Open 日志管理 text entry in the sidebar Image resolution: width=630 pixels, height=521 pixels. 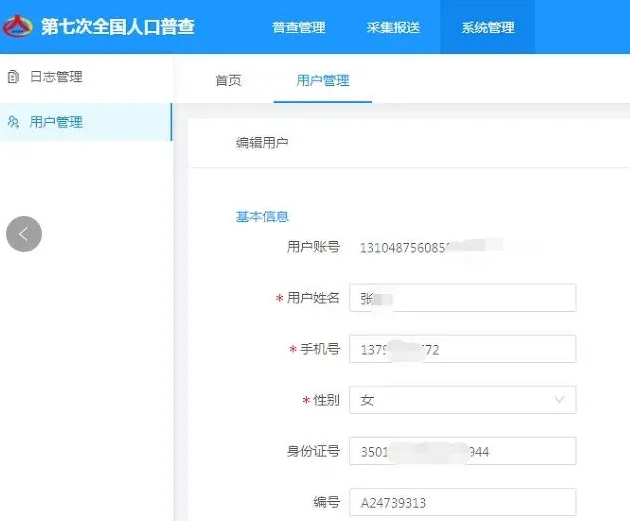click(x=56, y=77)
